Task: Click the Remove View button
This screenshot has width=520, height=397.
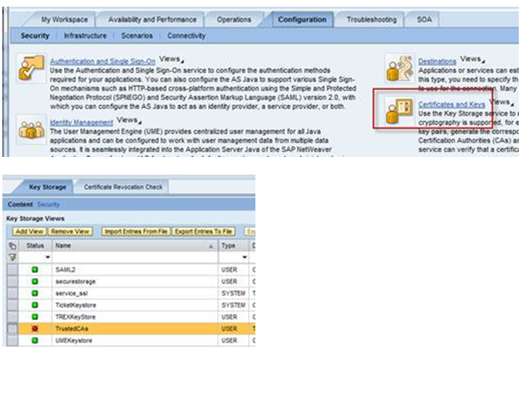Action: coord(70,231)
